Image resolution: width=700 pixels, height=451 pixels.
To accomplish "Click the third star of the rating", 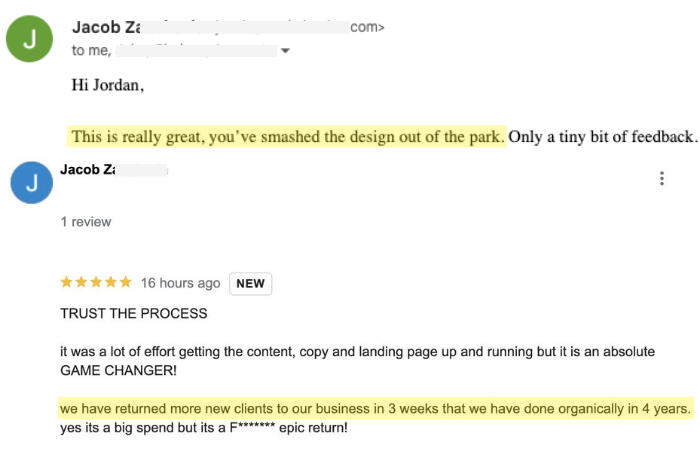I will coord(96,283).
